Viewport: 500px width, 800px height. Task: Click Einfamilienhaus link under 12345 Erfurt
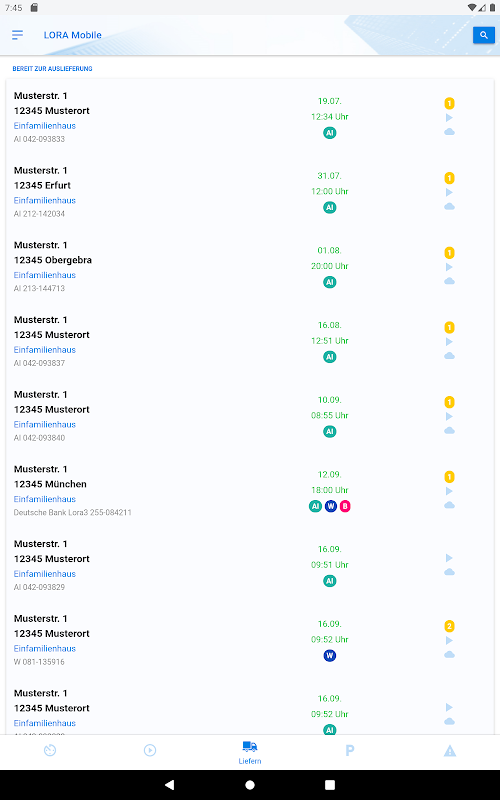[x=45, y=201]
